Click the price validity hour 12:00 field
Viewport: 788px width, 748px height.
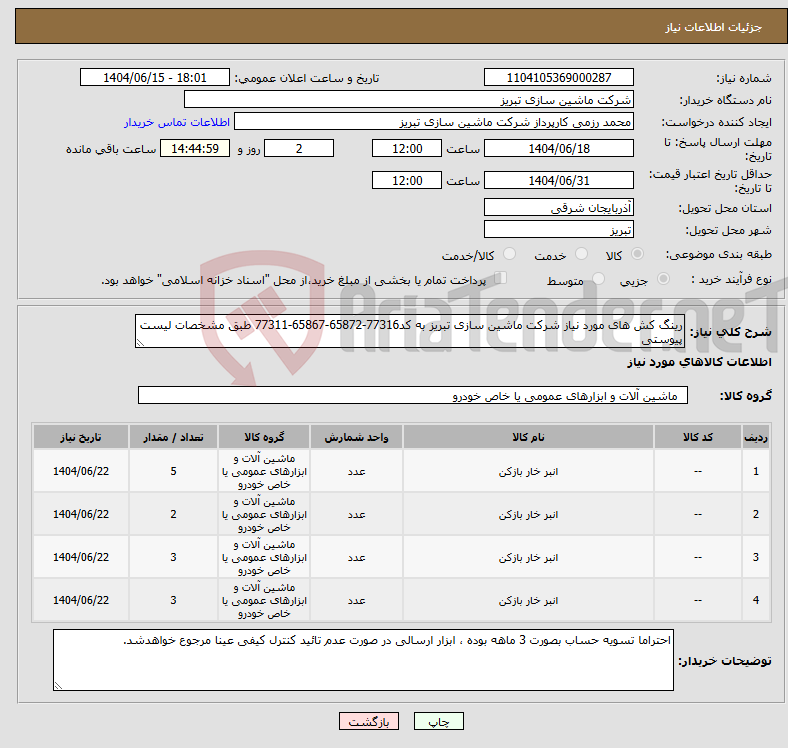[407, 180]
